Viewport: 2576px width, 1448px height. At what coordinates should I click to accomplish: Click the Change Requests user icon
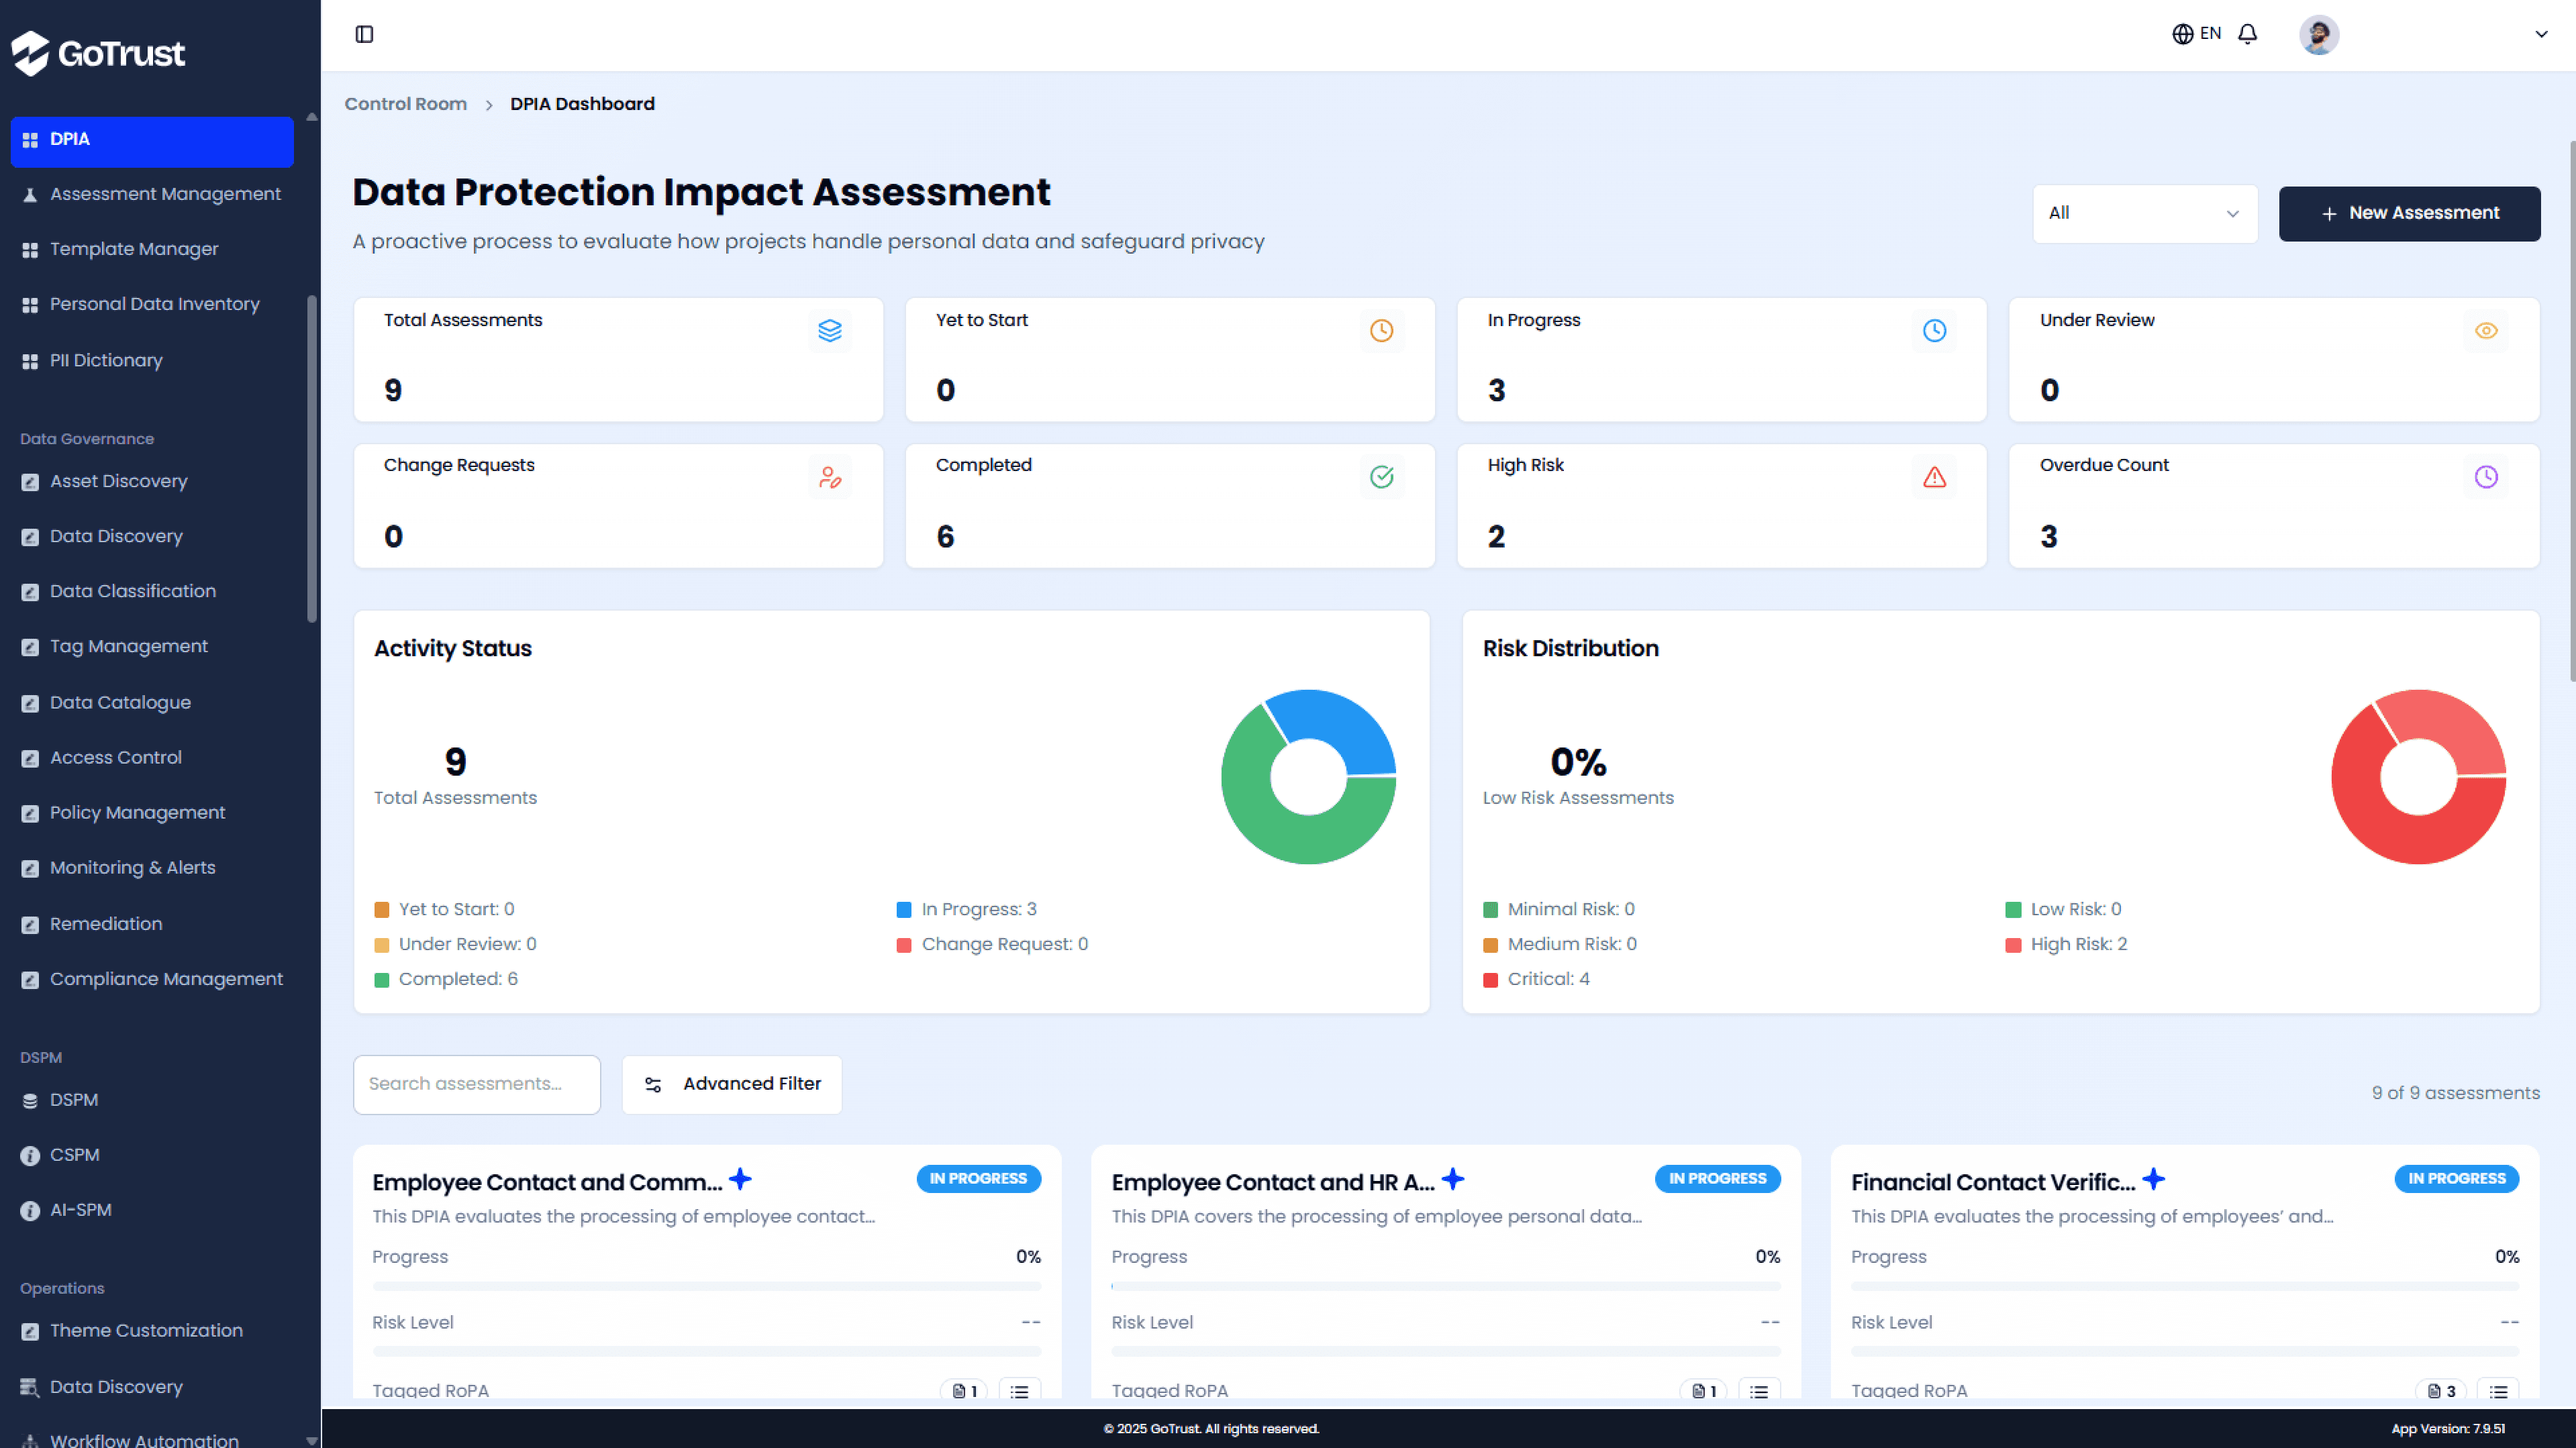pyautogui.click(x=829, y=477)
